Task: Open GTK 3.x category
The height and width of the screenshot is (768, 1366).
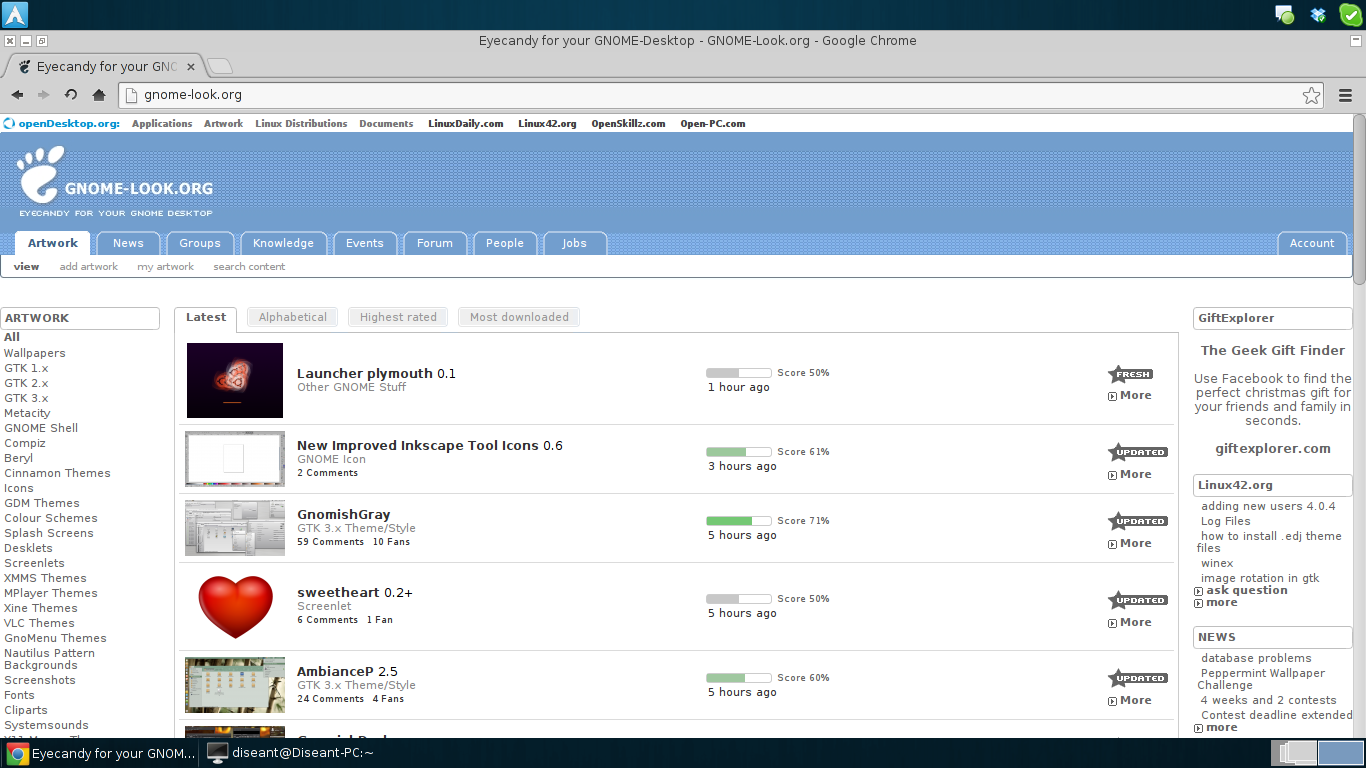Action: coord(26,398)
